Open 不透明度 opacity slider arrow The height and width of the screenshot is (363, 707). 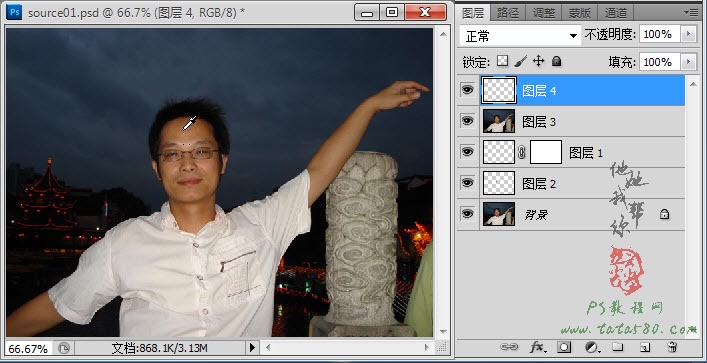click(689, 34)
